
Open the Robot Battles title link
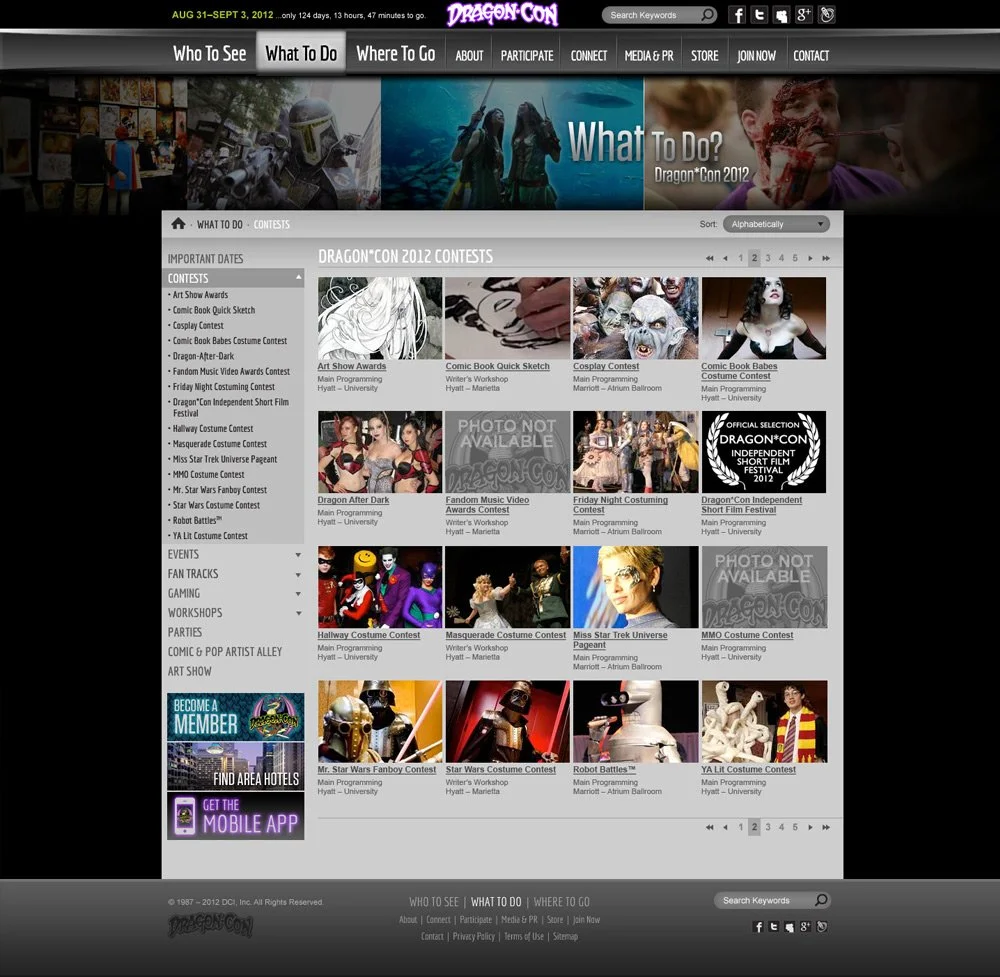click(604, 770)
